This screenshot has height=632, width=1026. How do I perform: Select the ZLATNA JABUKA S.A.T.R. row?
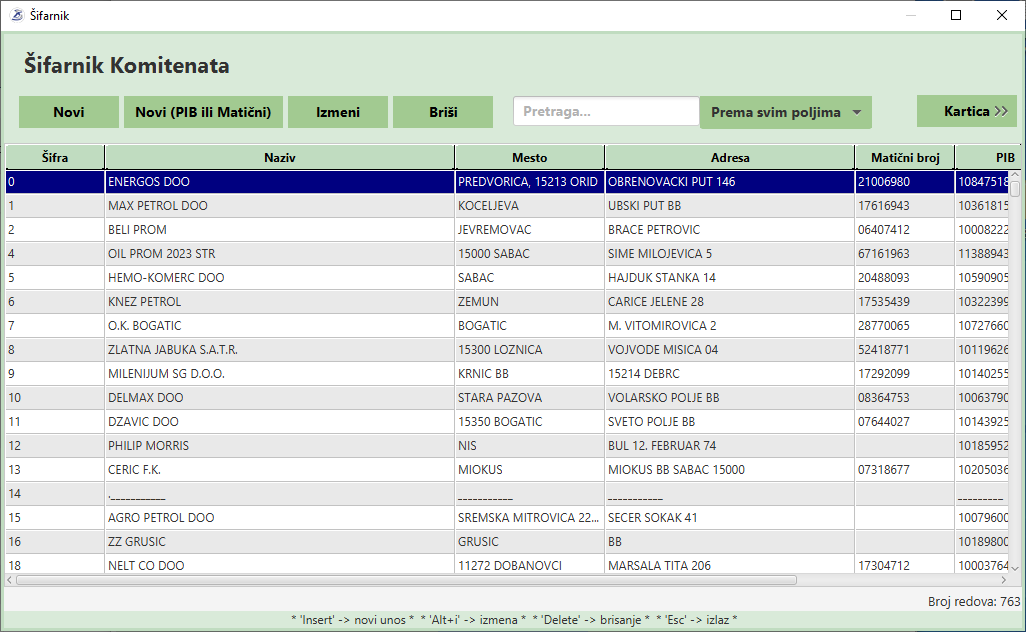pos(280,350)
